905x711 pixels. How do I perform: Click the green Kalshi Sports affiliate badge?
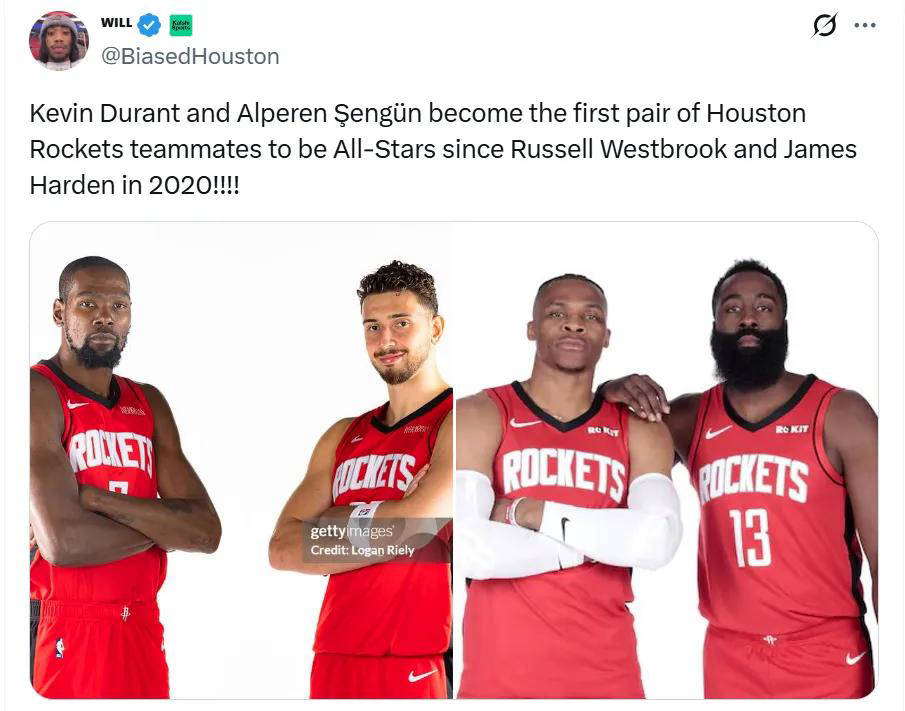click(x=181, y=25)
